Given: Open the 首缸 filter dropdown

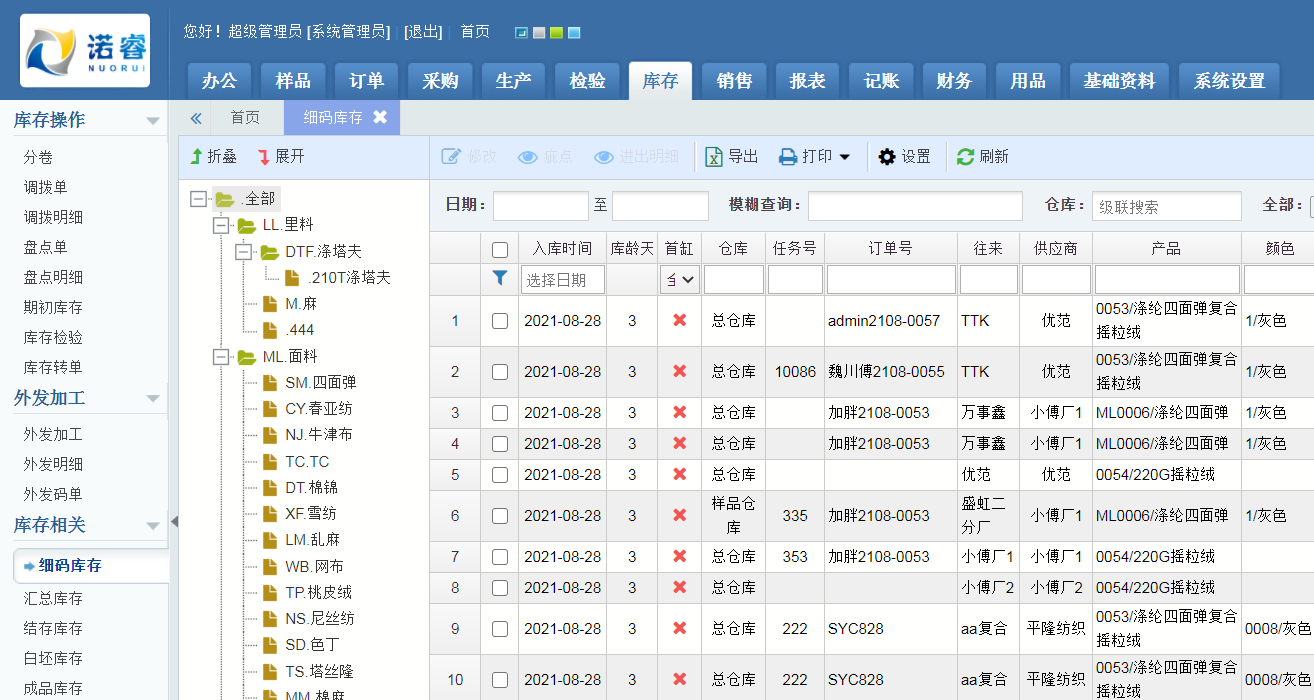Looking at the screenshot, I should click(x=679, y=280).
